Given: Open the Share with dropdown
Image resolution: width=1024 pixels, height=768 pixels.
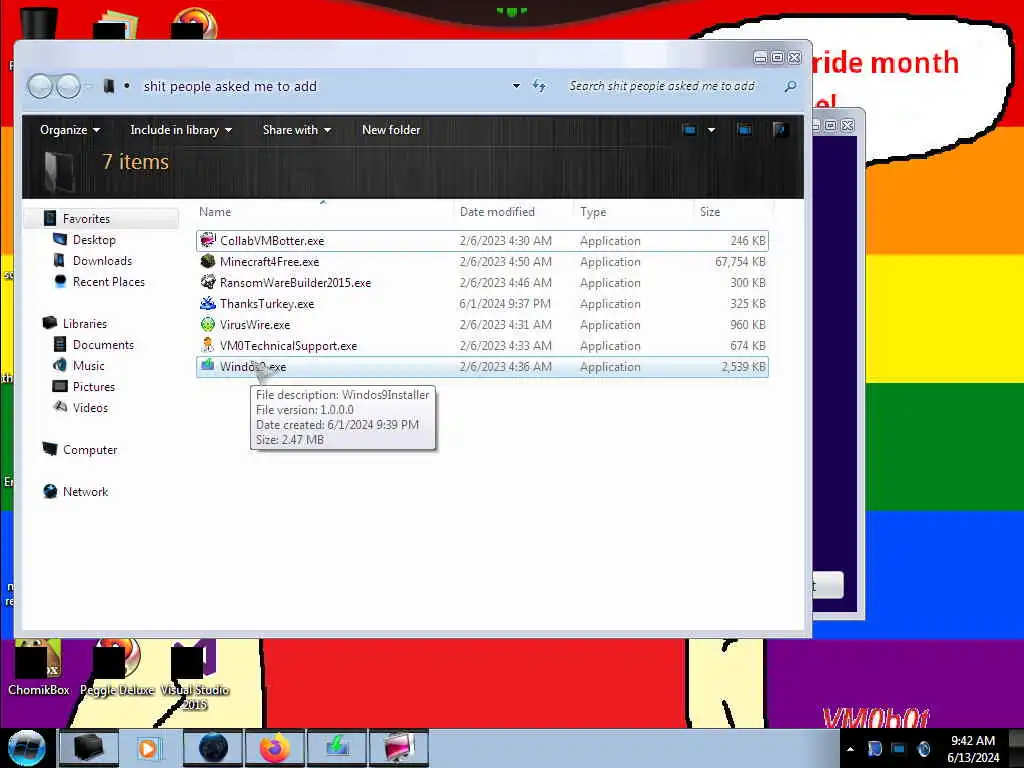Looking at the screenshot, I should point(296,129).
